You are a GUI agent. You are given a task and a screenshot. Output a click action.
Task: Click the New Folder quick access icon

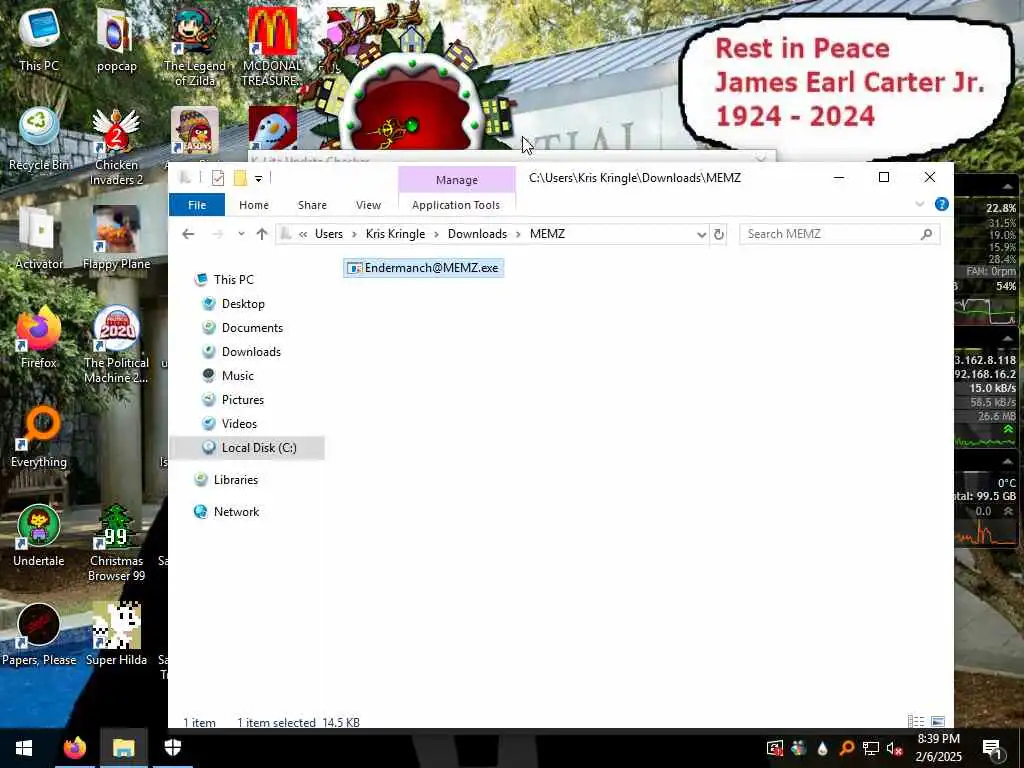[240, 178]
